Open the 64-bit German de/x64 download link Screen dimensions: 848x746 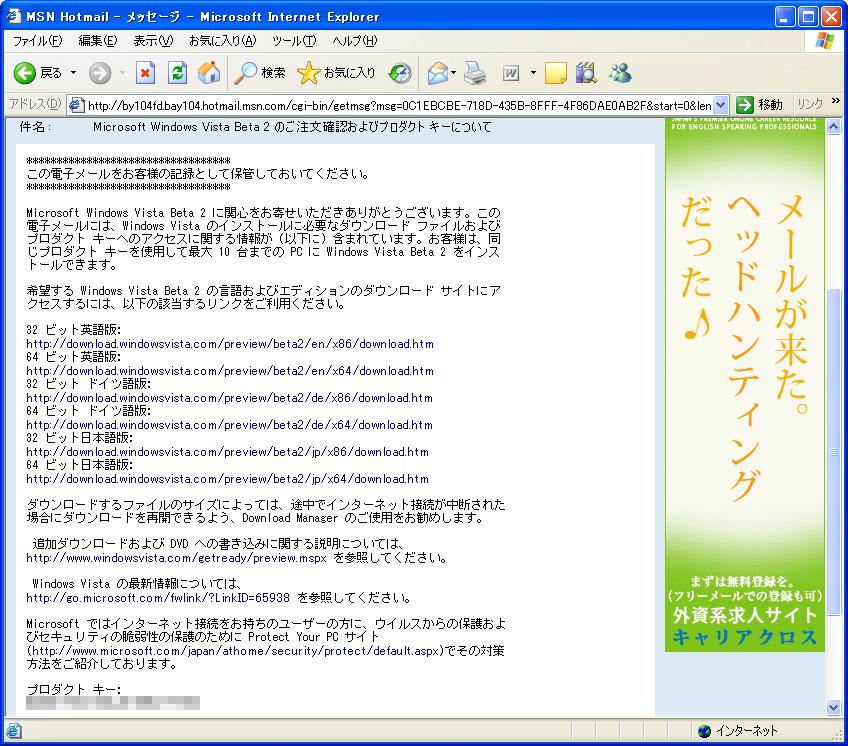229,425
